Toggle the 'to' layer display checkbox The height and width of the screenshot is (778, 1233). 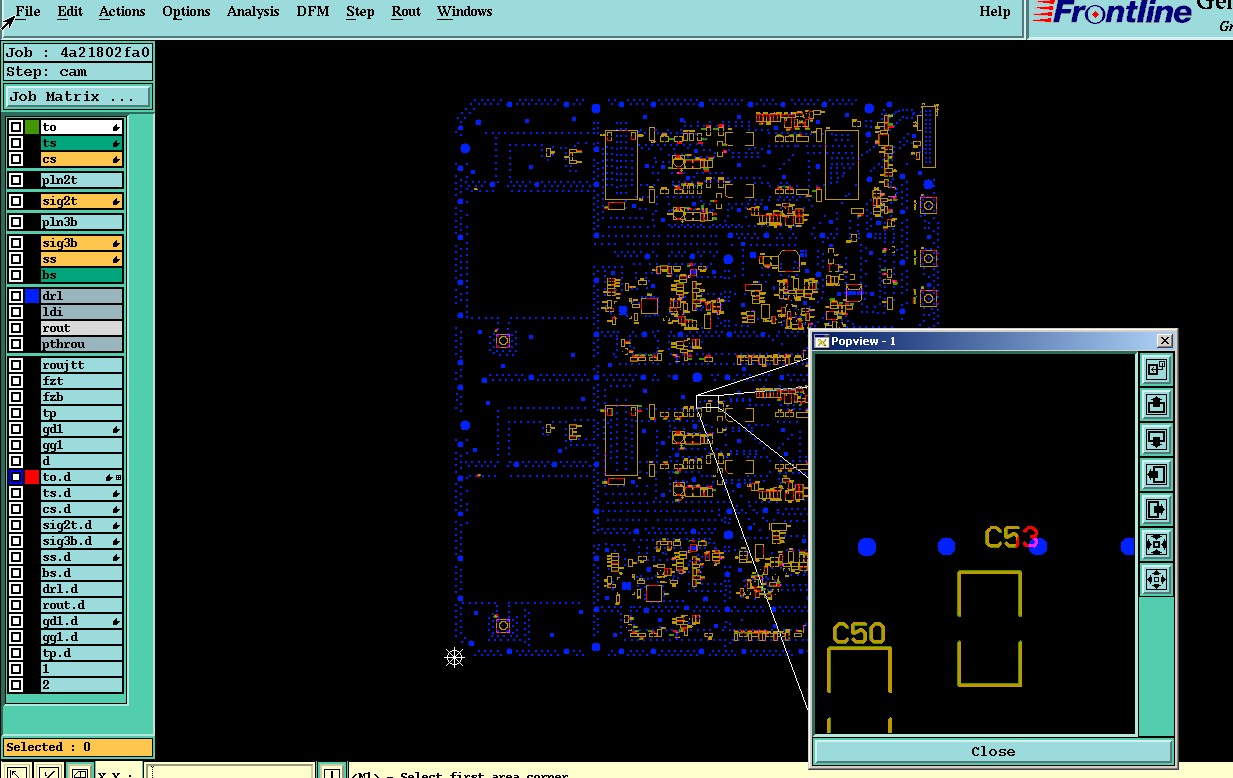(x=16, y=127)
